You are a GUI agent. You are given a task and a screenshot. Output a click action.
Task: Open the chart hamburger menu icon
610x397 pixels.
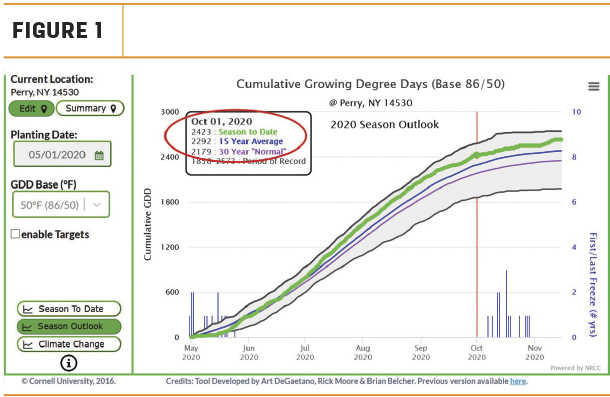593,86
